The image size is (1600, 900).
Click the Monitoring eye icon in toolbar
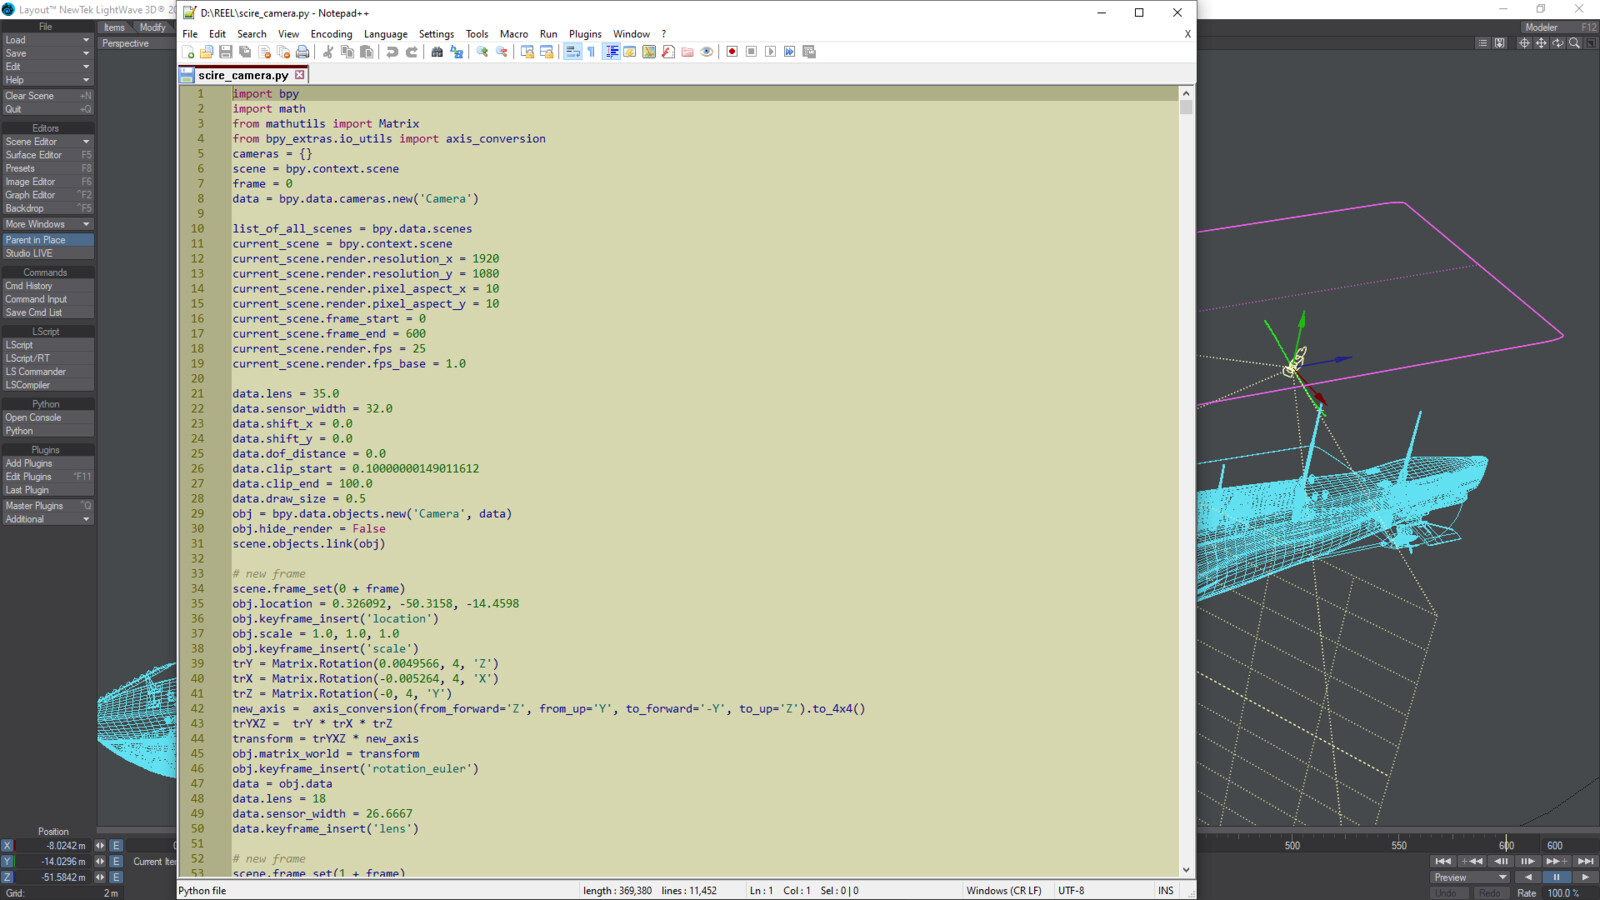[x=707, y=52]
